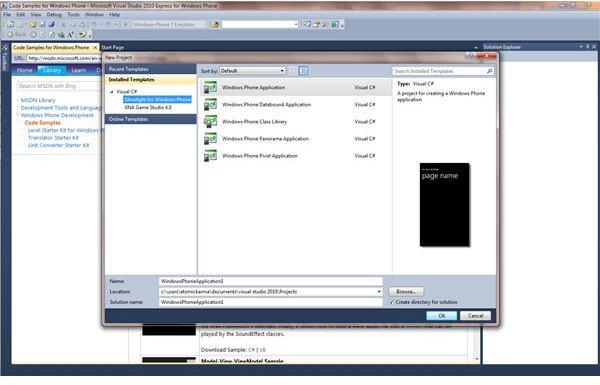Open the Windows Phone 7 Emulator target dropdown

(204, 24)
